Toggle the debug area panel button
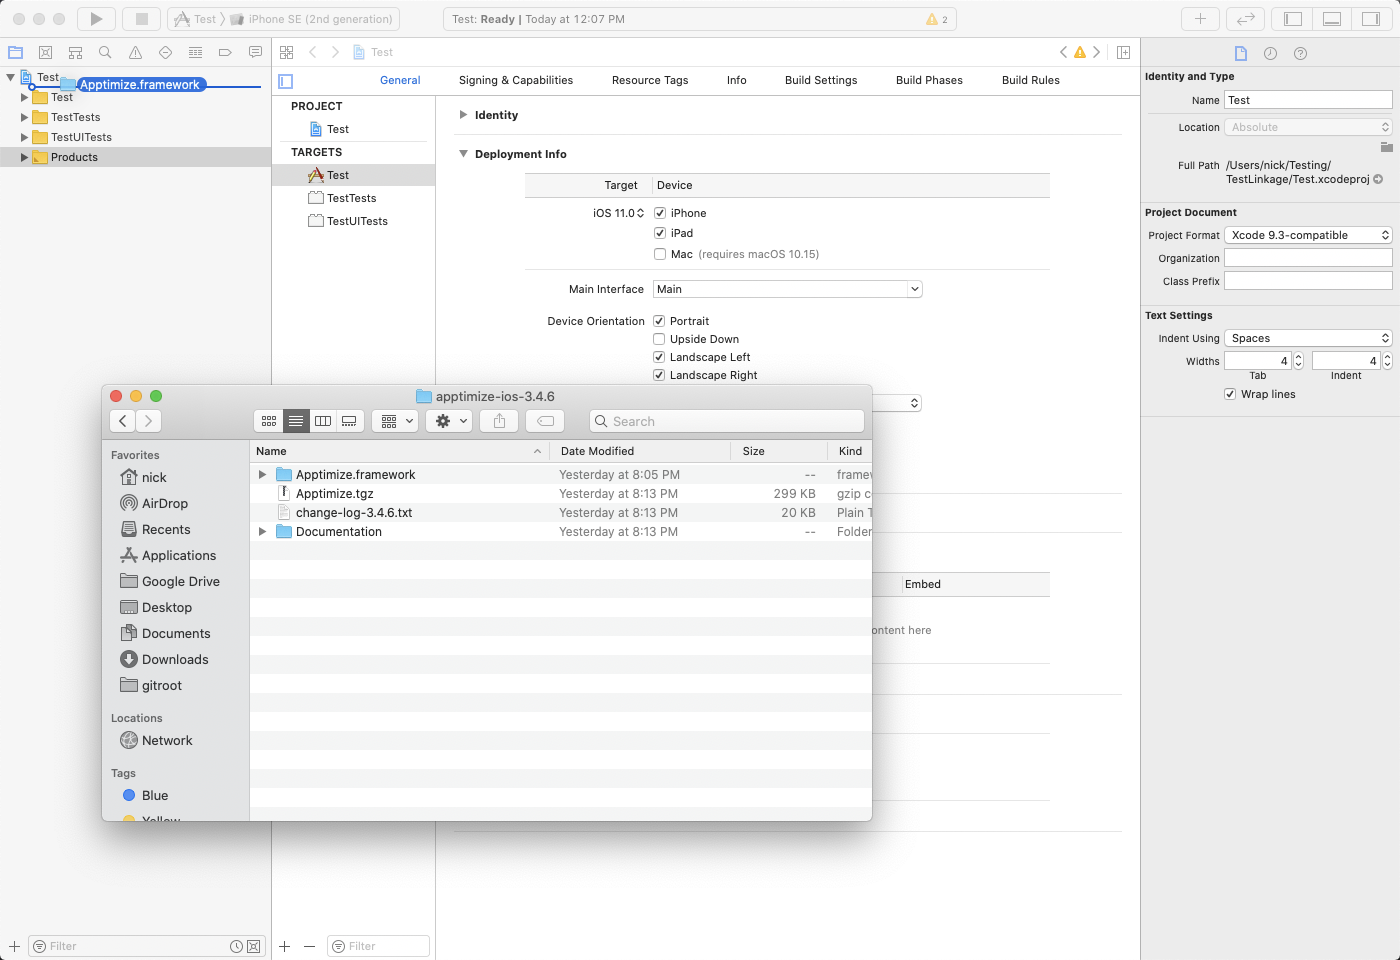 (1332, 19)
